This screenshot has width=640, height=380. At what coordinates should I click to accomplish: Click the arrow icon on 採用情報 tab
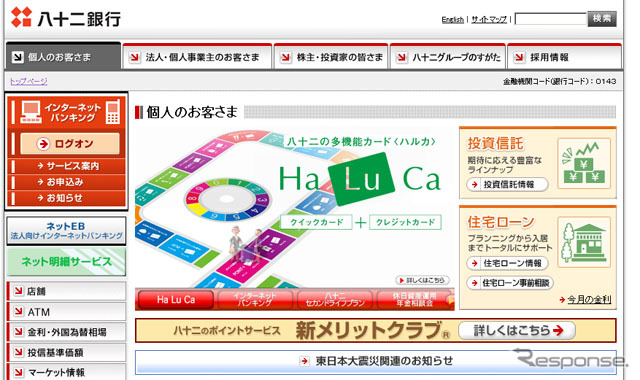[519, 58]
